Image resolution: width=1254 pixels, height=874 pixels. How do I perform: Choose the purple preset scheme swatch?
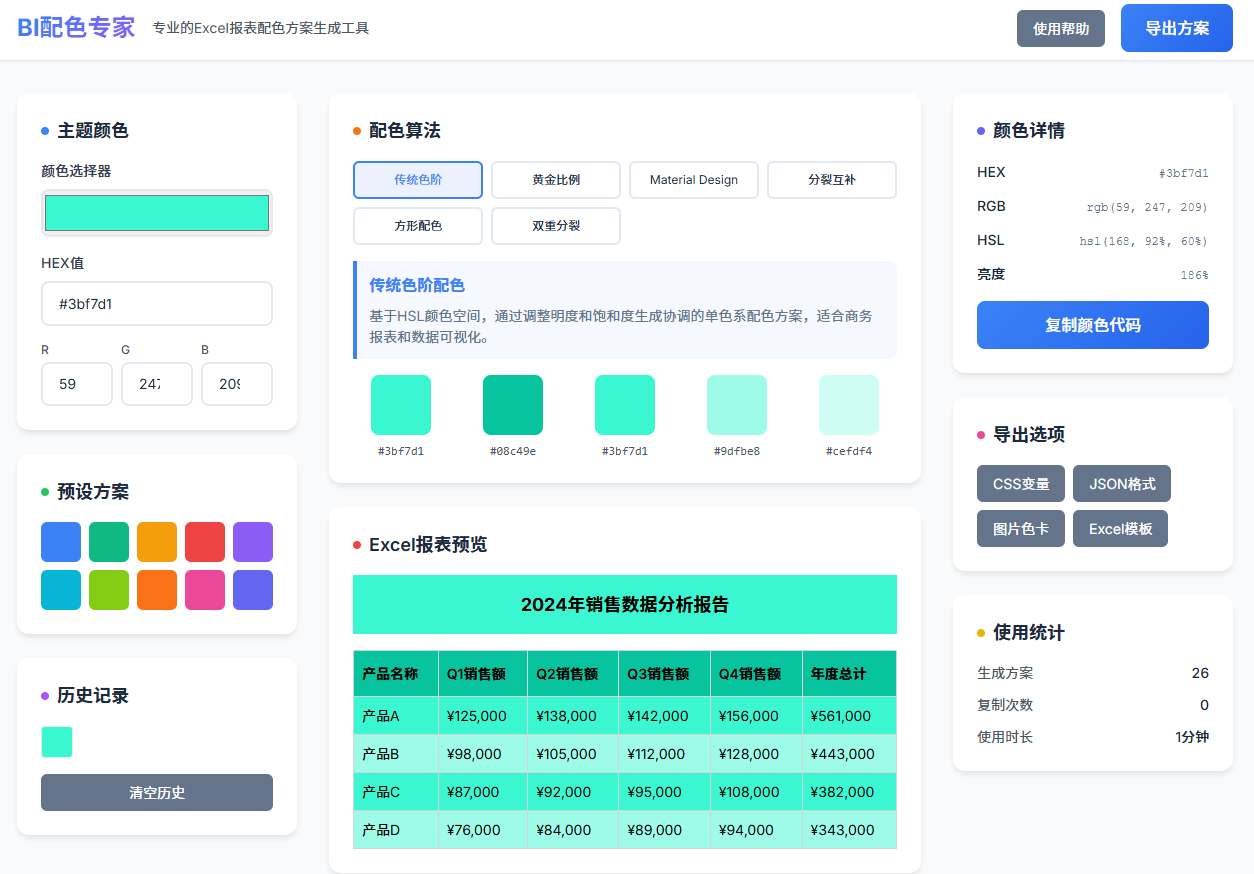point(253,542)
